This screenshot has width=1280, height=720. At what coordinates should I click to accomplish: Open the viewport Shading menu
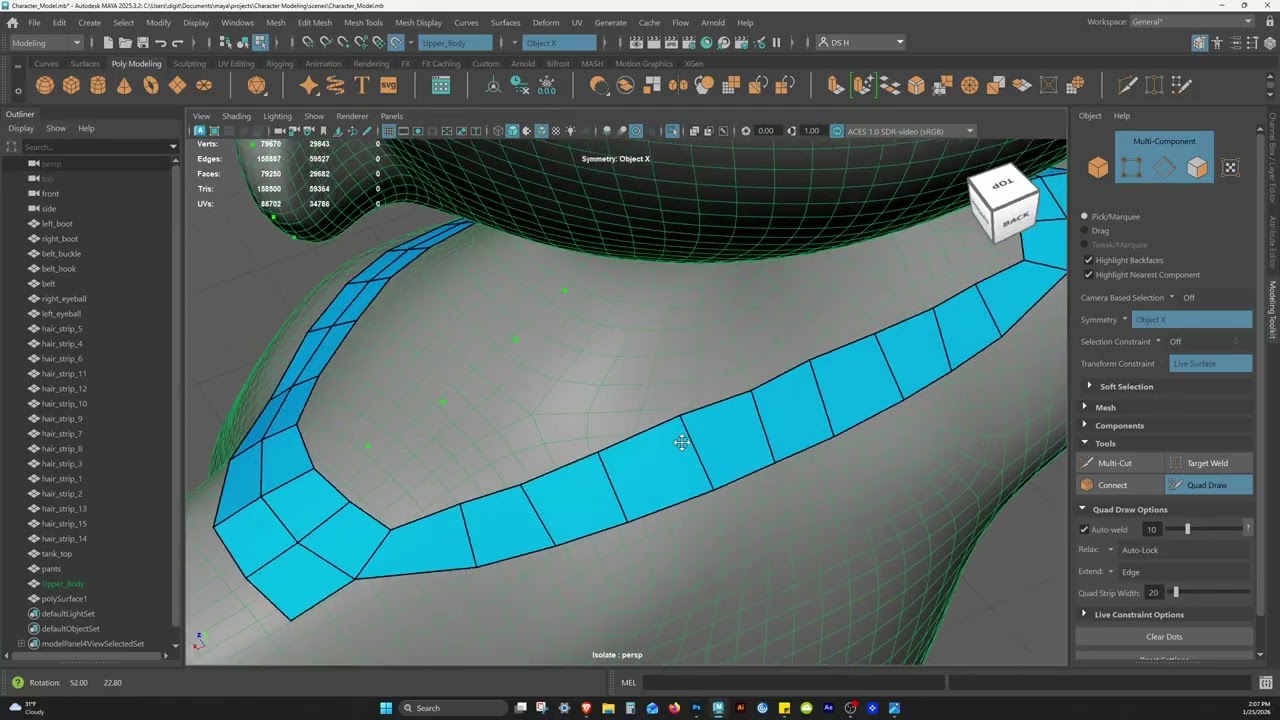pos(236,116)
